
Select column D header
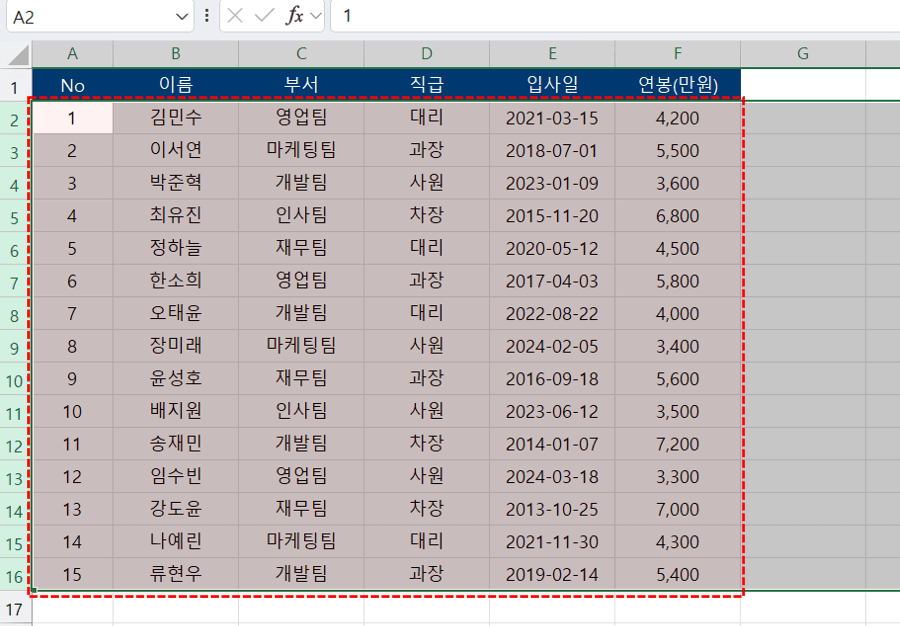click(x=427, y=54)
